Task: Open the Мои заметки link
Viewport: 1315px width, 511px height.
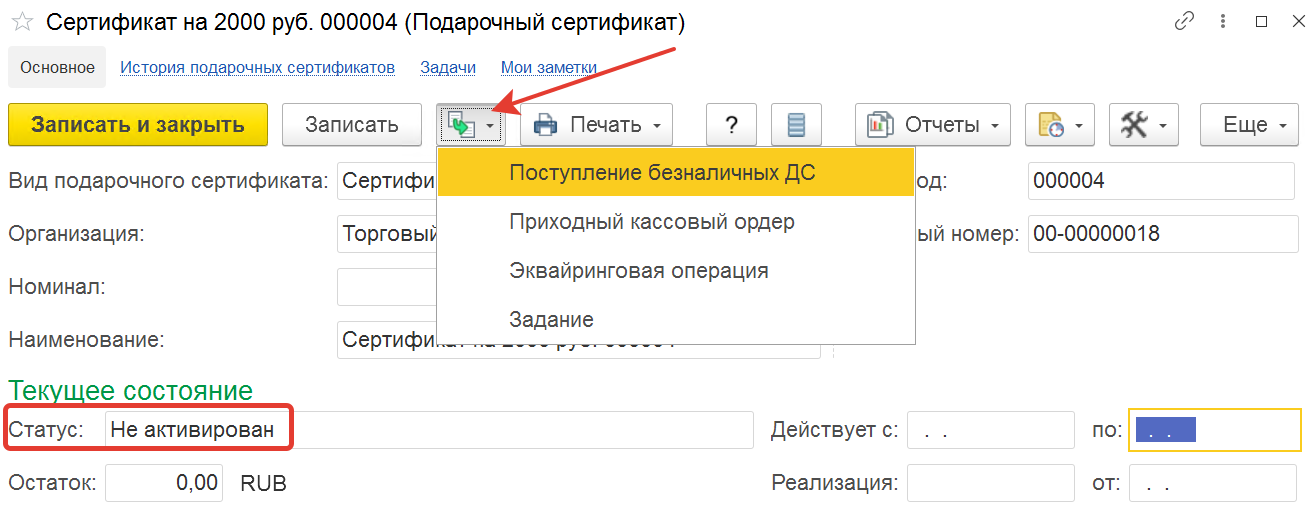Action: [549, 68]
